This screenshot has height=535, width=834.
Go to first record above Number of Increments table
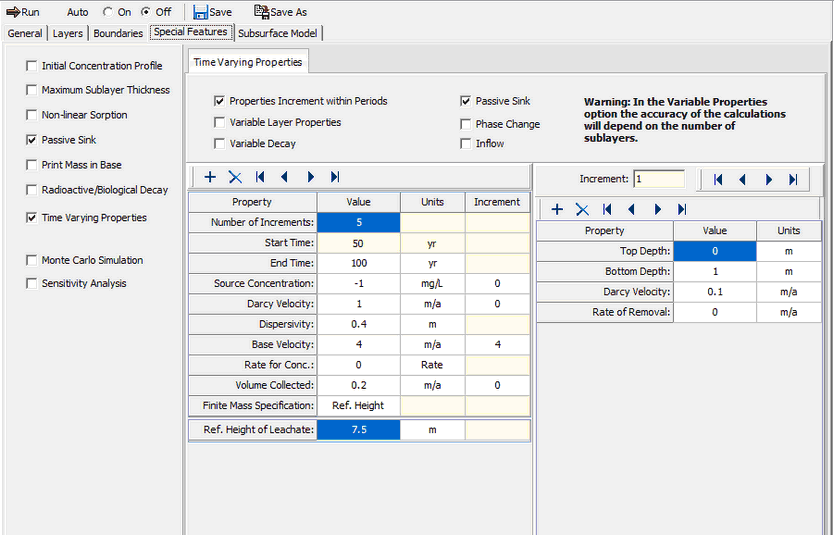(x=260, y=177)
